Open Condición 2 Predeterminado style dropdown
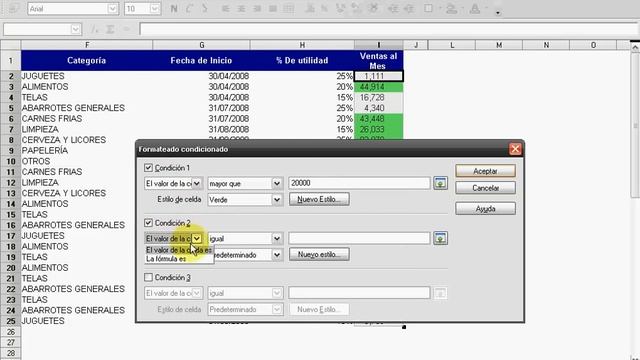 click(277, 255)
